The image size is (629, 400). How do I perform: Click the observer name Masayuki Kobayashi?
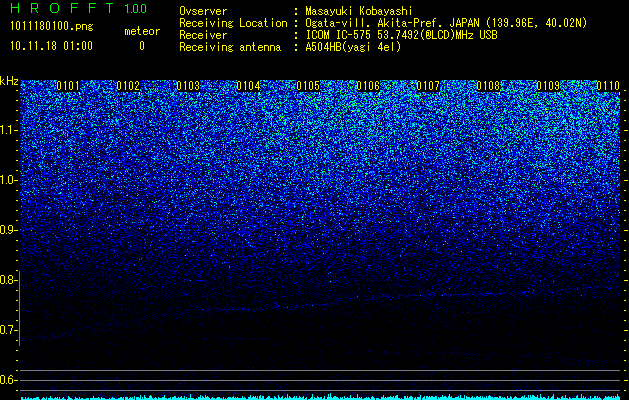(359, 11)
